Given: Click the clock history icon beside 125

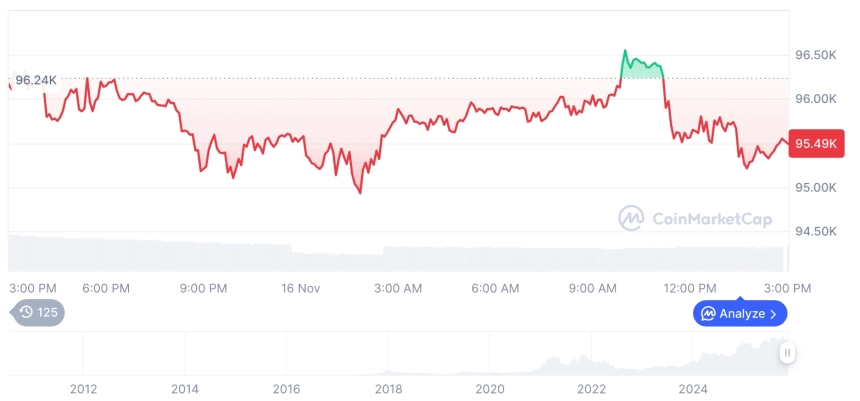Looking at the screenshot, I should point(26,312).
